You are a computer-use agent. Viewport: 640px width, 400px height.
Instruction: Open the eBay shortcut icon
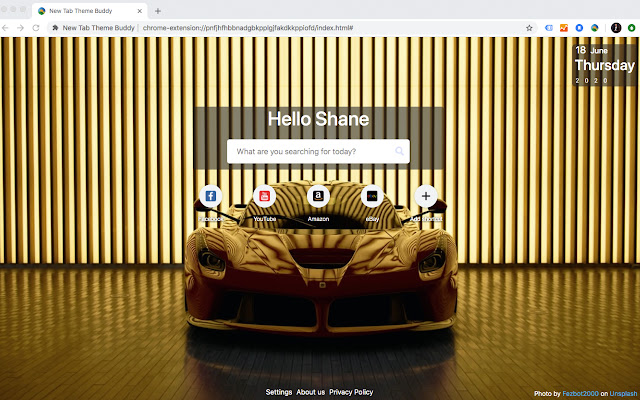click(x=372, y=196)
